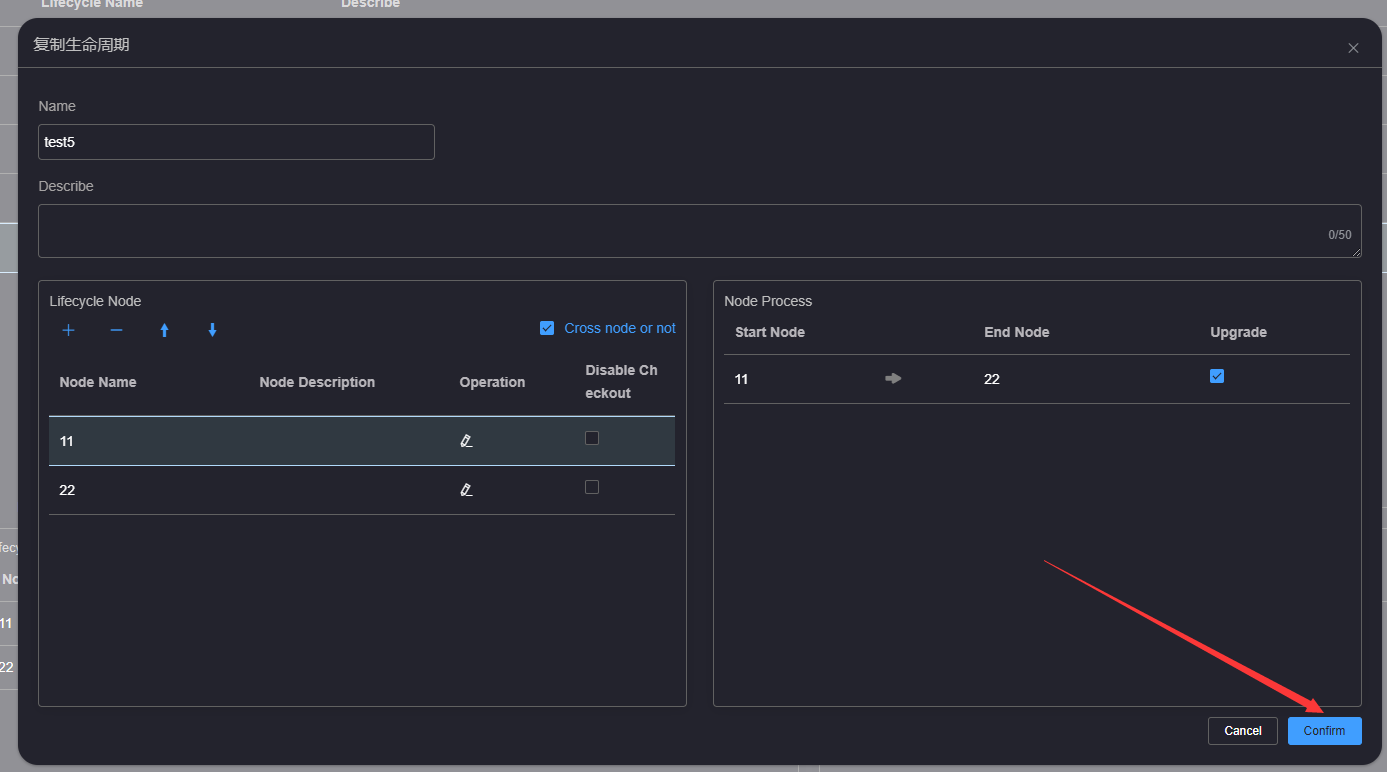Tick Disable Checkout for node 22
This screenshot has height=772, width=1387.
point(592,487)
